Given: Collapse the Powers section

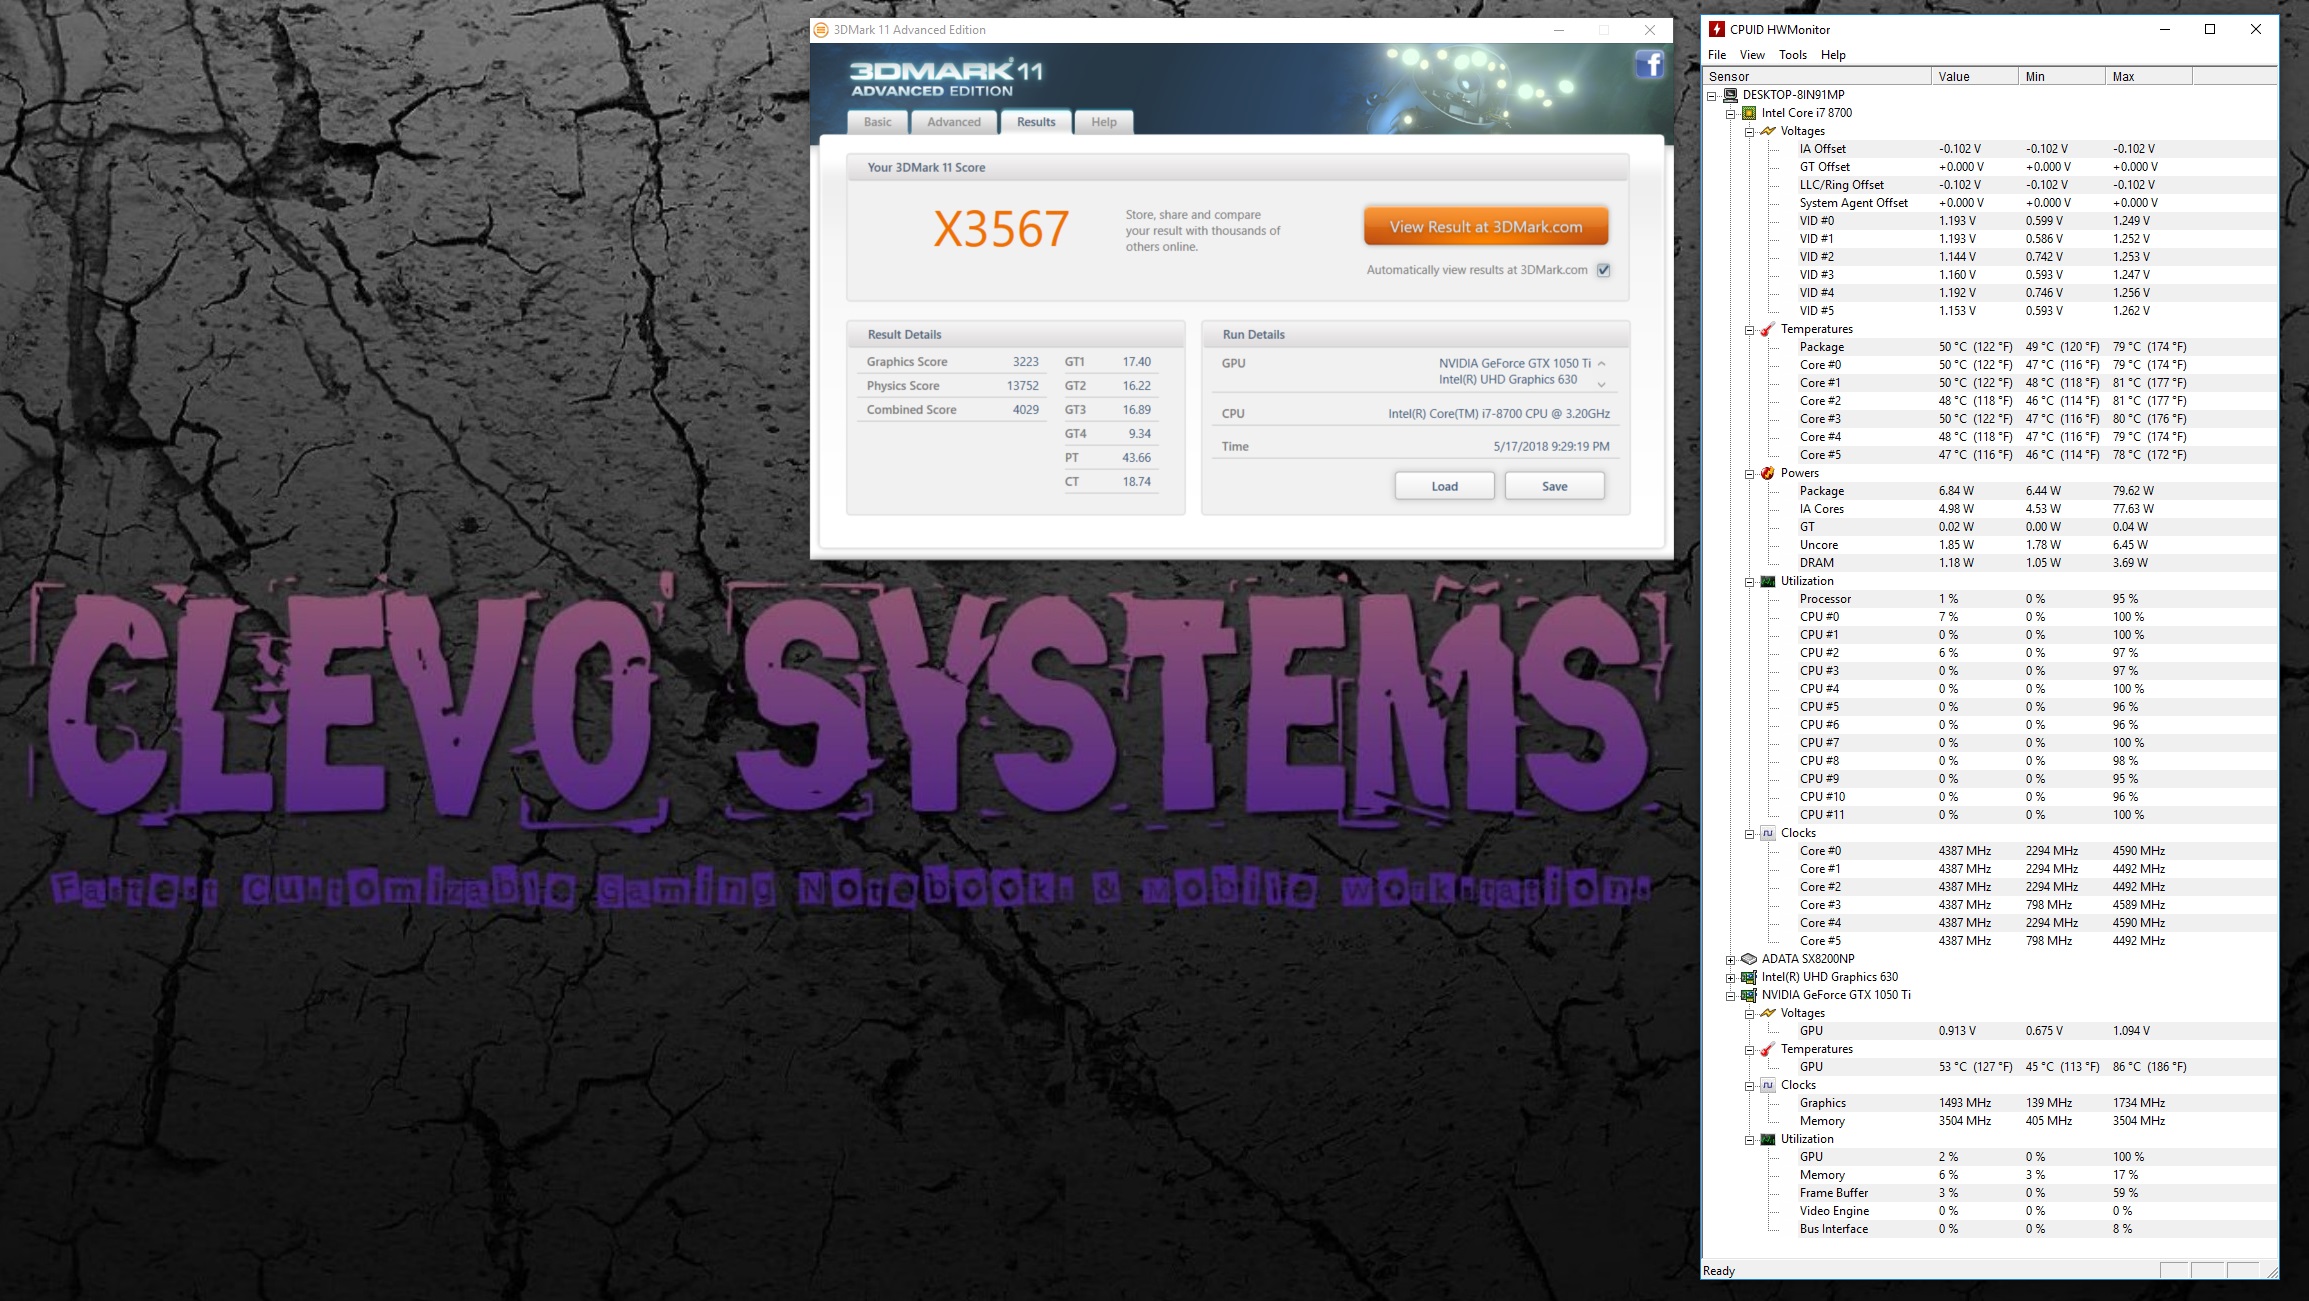Looking at the screenshot, I should click(1750, 474).
